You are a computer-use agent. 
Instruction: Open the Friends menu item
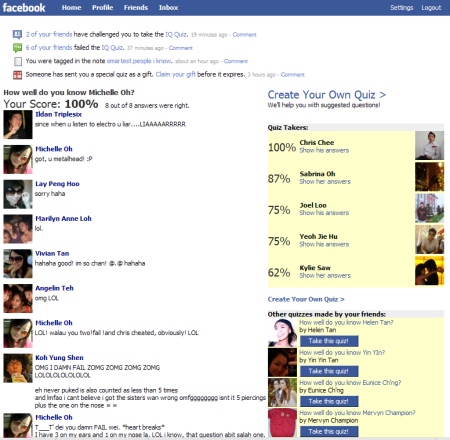(x=136, y=7)
